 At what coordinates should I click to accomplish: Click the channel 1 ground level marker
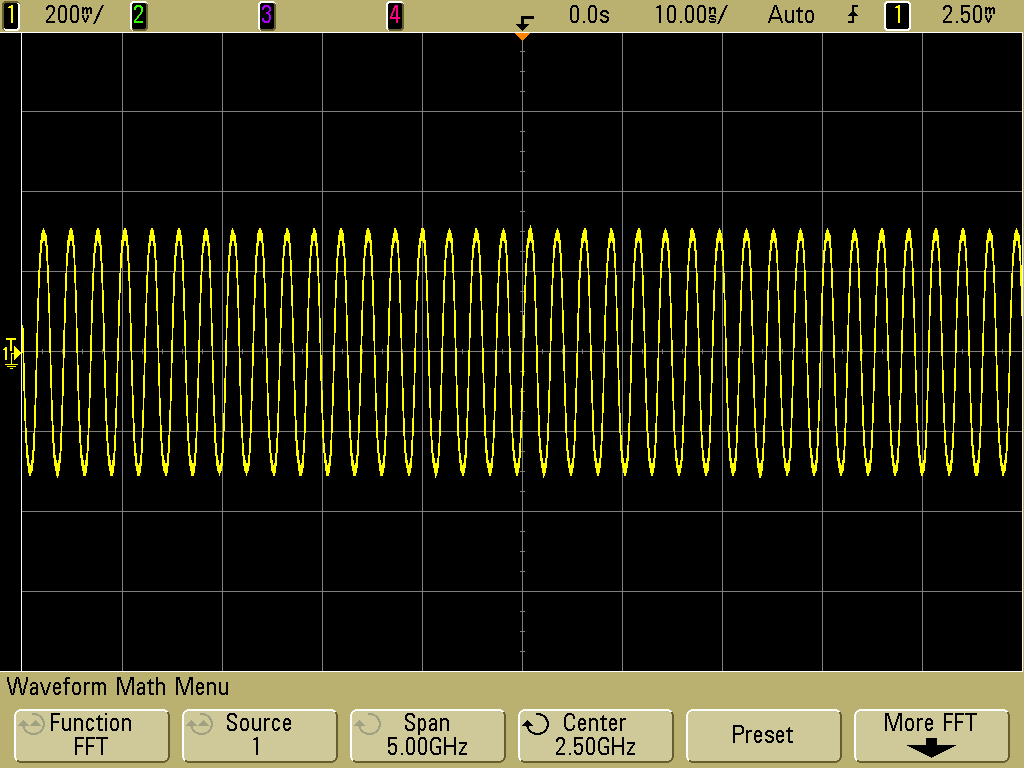(11, 352)
